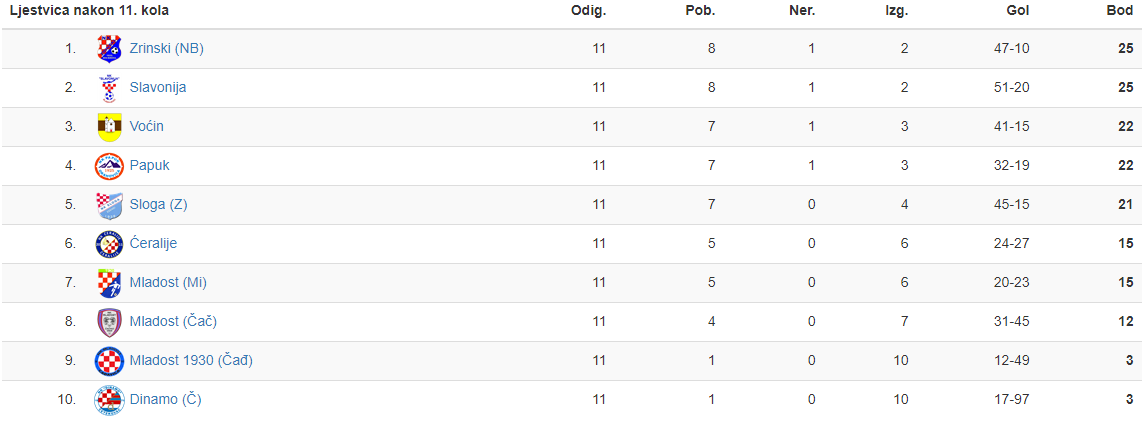Click the Dinamo (Č) club crest
The height and width of the screenshot is (424, 1148).
(109, 400)
